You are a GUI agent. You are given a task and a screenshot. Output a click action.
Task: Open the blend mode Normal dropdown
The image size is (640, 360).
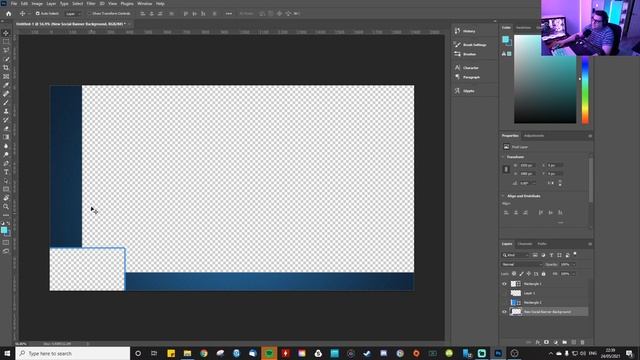pyautogui.click(x=521, y=264)
